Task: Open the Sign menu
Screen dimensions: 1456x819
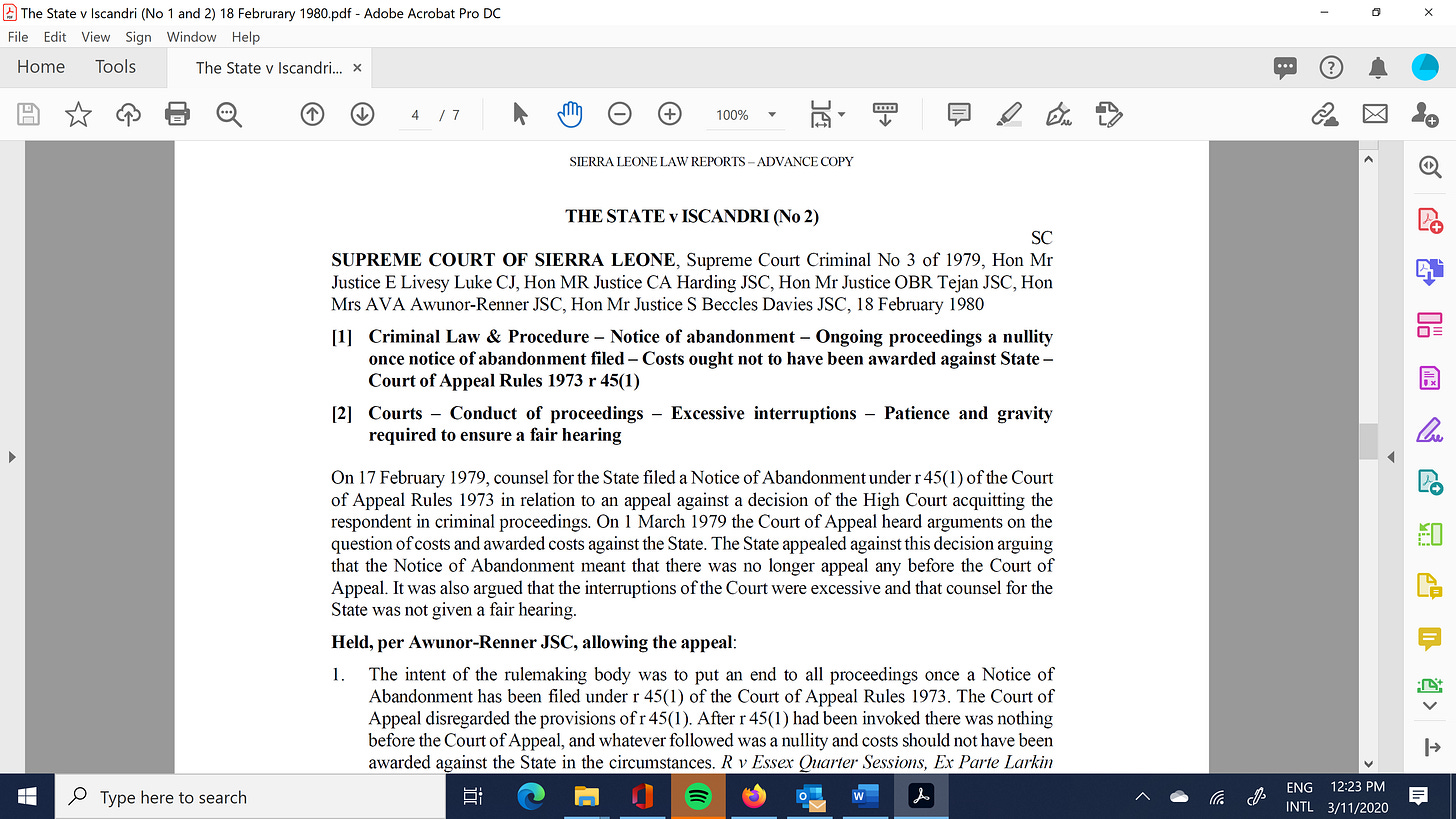Action: pyautogui.click(x=138, y=37)
